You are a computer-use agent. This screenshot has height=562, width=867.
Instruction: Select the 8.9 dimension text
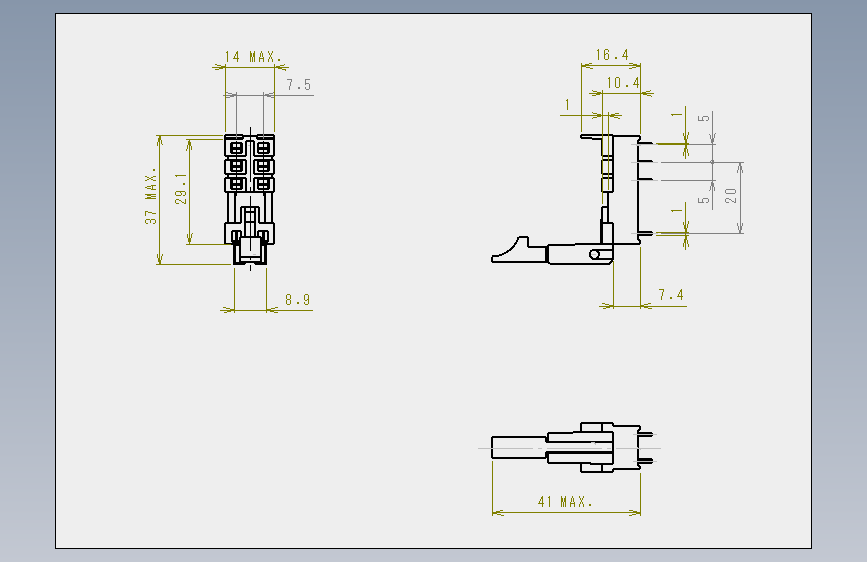[297, 300]
